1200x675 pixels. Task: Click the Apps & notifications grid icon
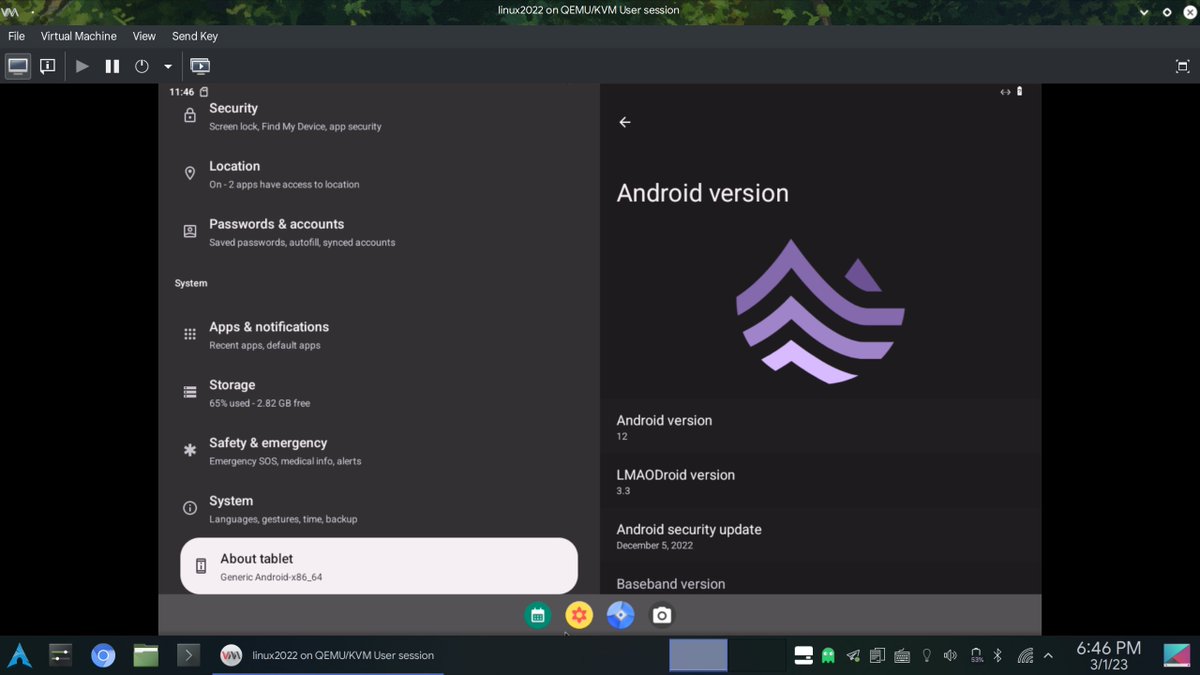point(190,335)
